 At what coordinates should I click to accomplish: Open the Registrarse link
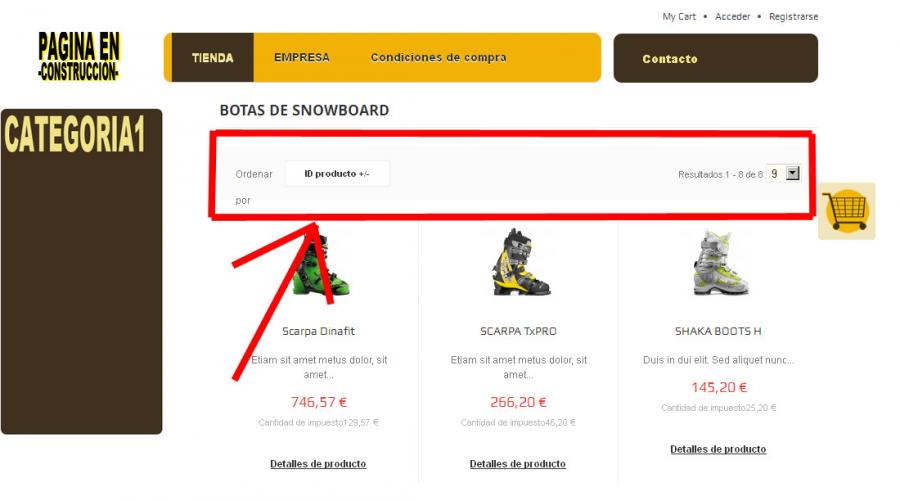793,17
